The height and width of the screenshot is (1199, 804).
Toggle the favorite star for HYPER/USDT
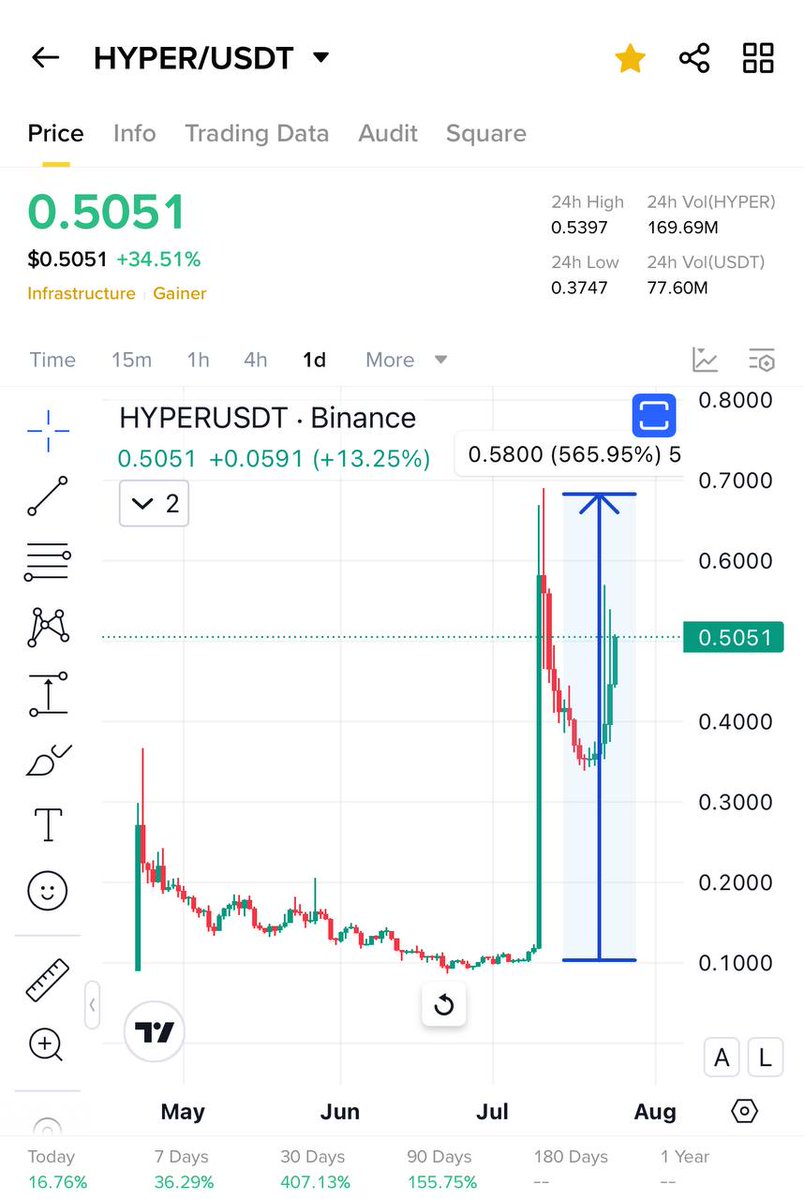(630, 58)
